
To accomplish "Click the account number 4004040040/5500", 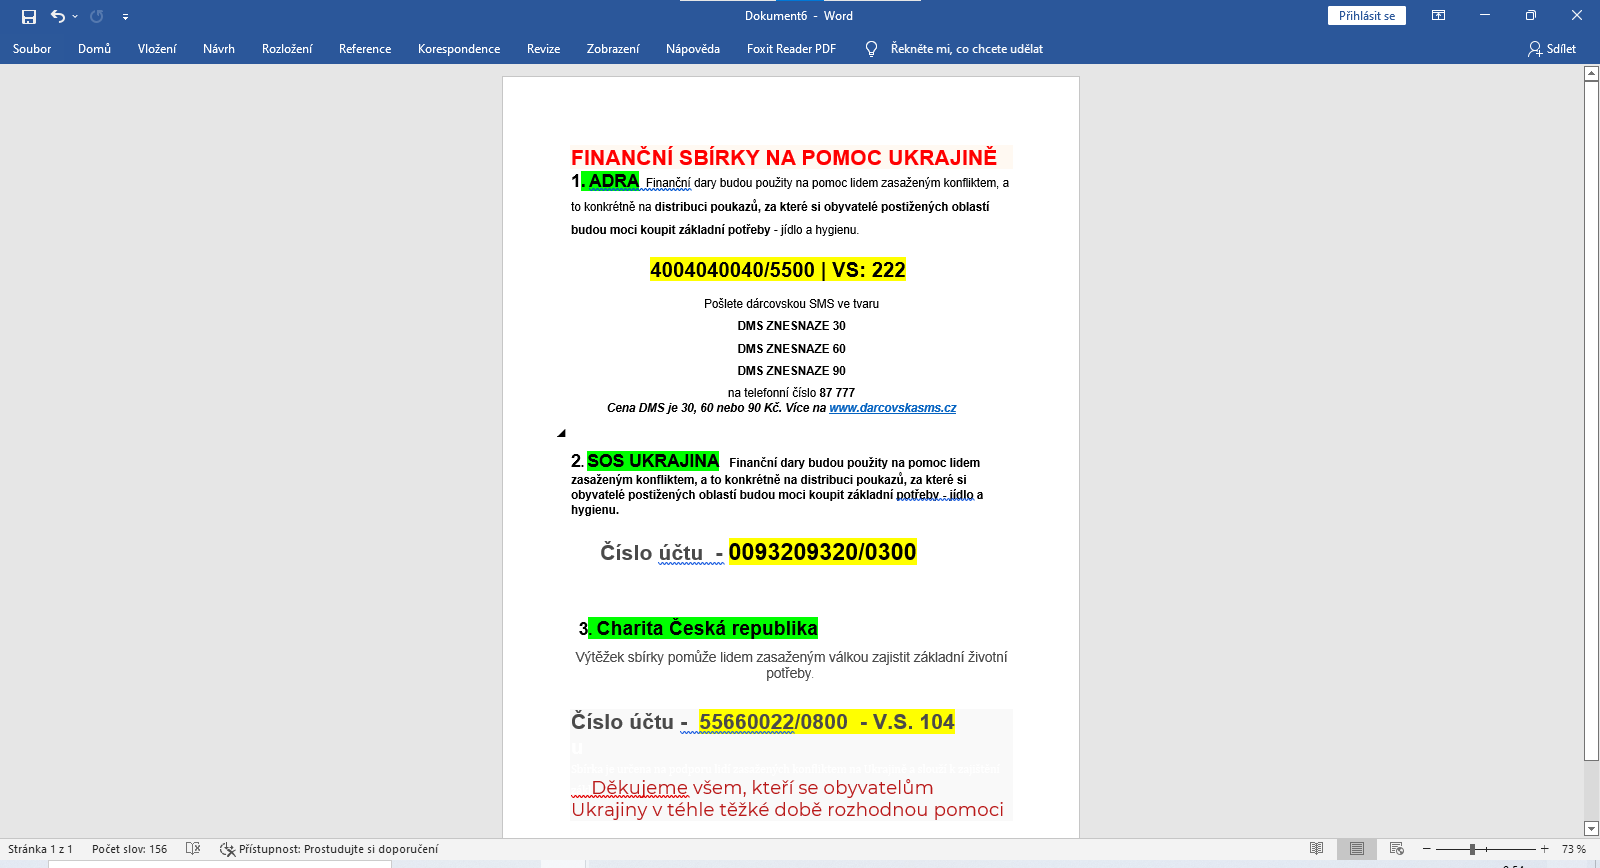I will point(732,270).
